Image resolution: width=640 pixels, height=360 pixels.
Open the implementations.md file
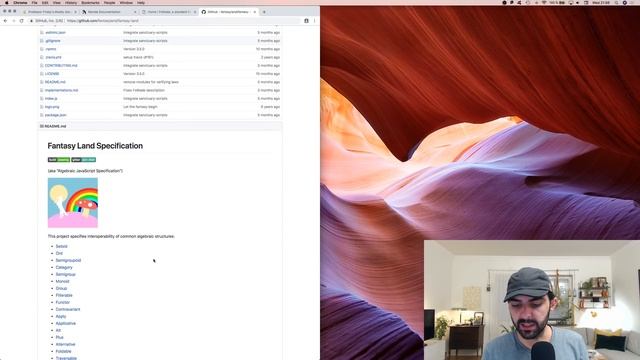[61, 90]
